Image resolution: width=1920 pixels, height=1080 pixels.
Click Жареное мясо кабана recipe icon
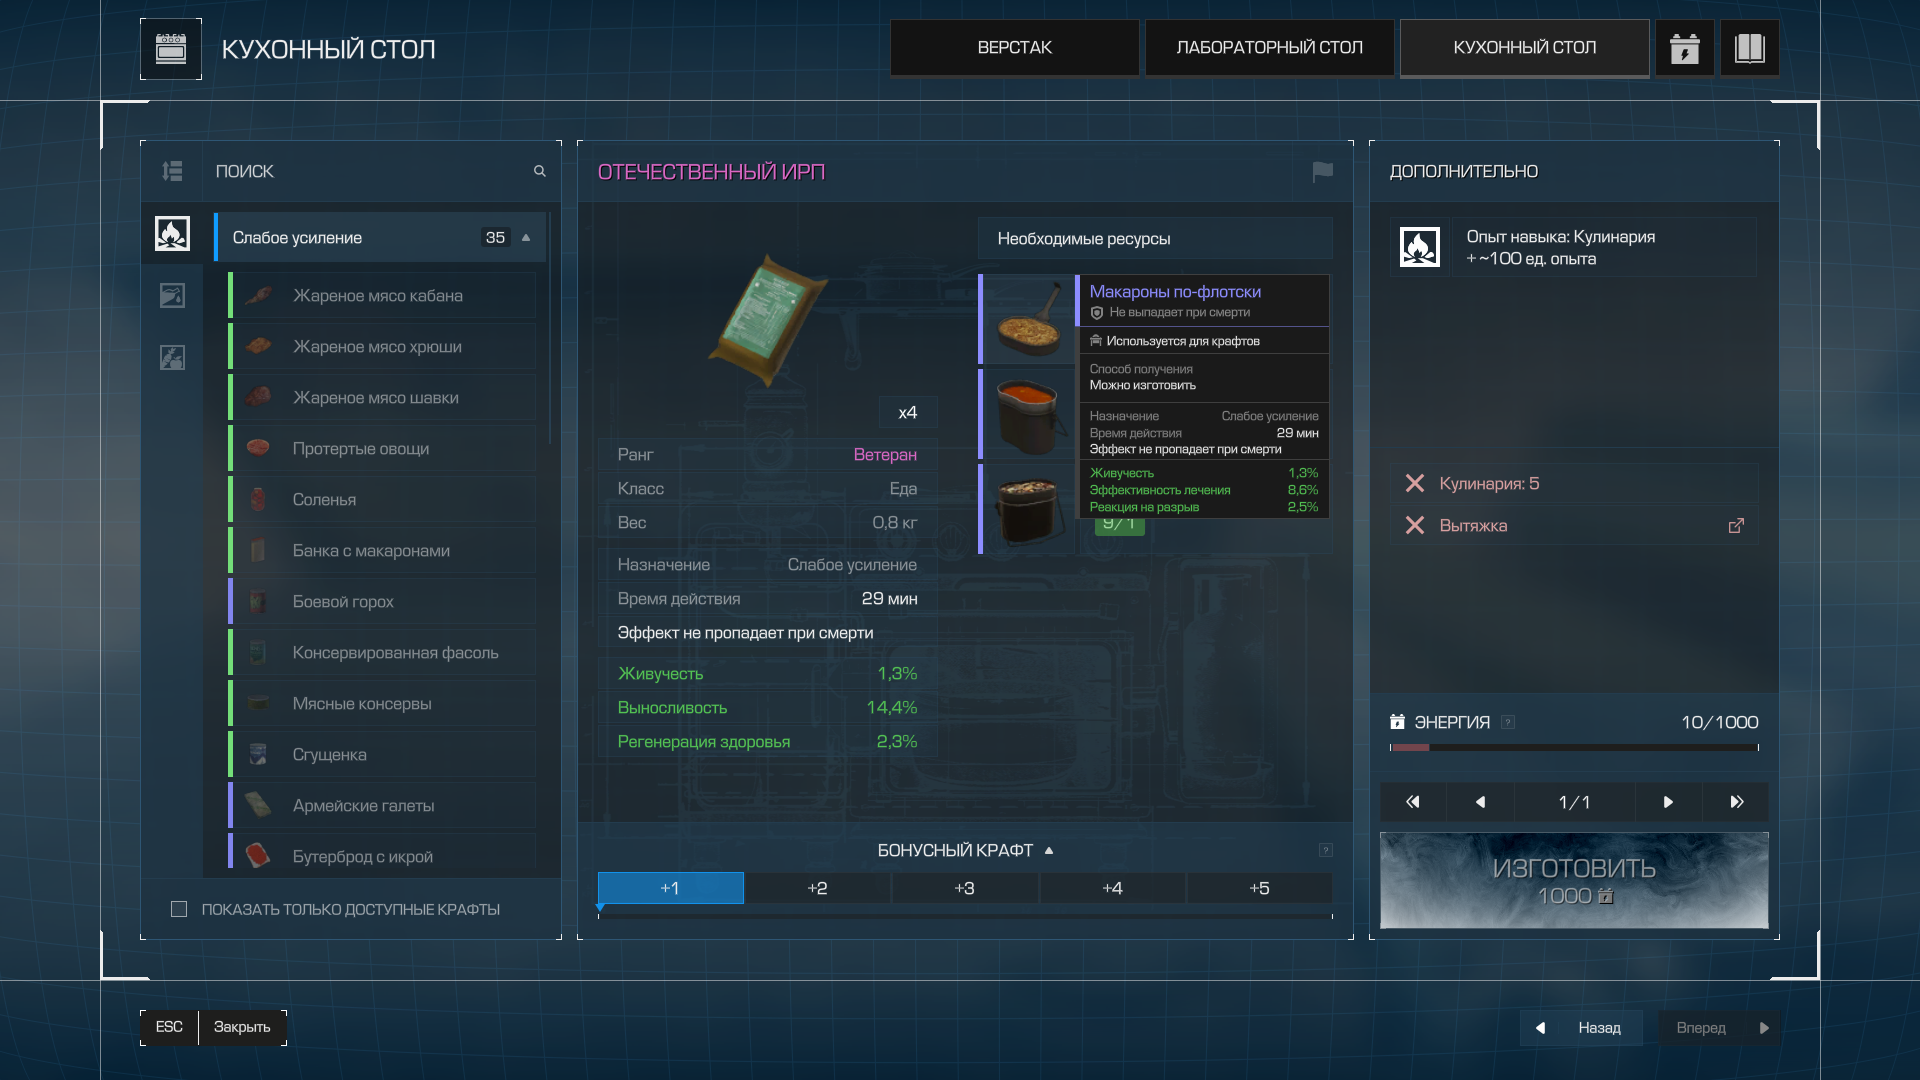point(258,296)
